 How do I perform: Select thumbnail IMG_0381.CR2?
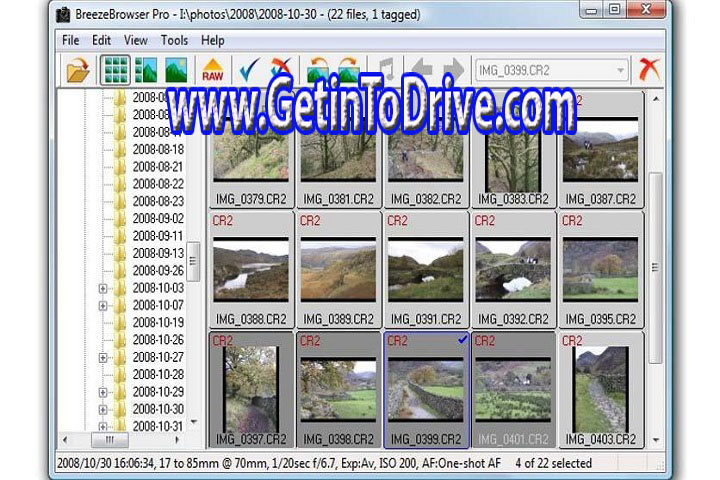pos(338,152)
